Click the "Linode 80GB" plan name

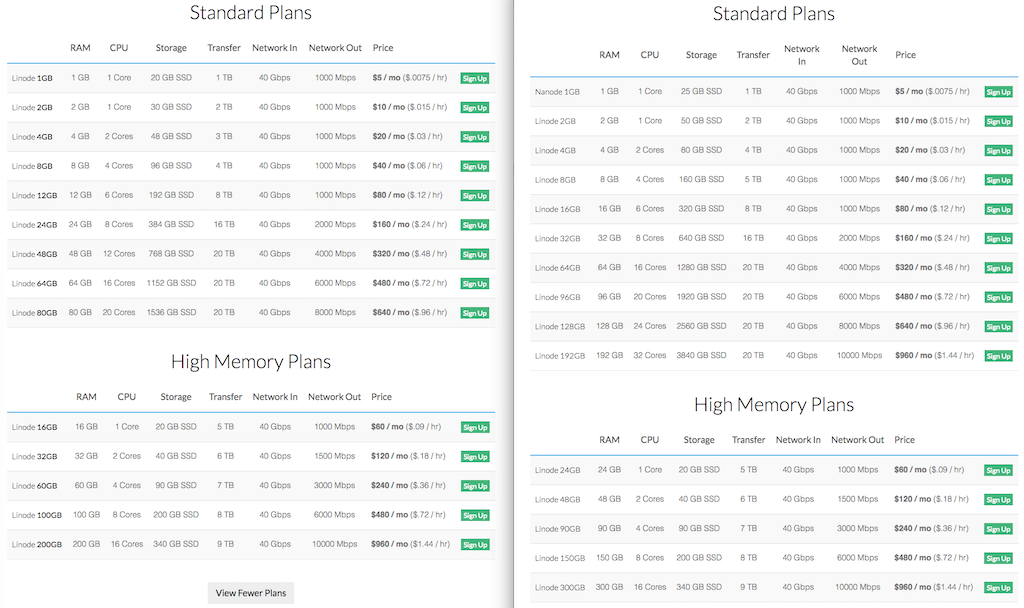[35, 313]
